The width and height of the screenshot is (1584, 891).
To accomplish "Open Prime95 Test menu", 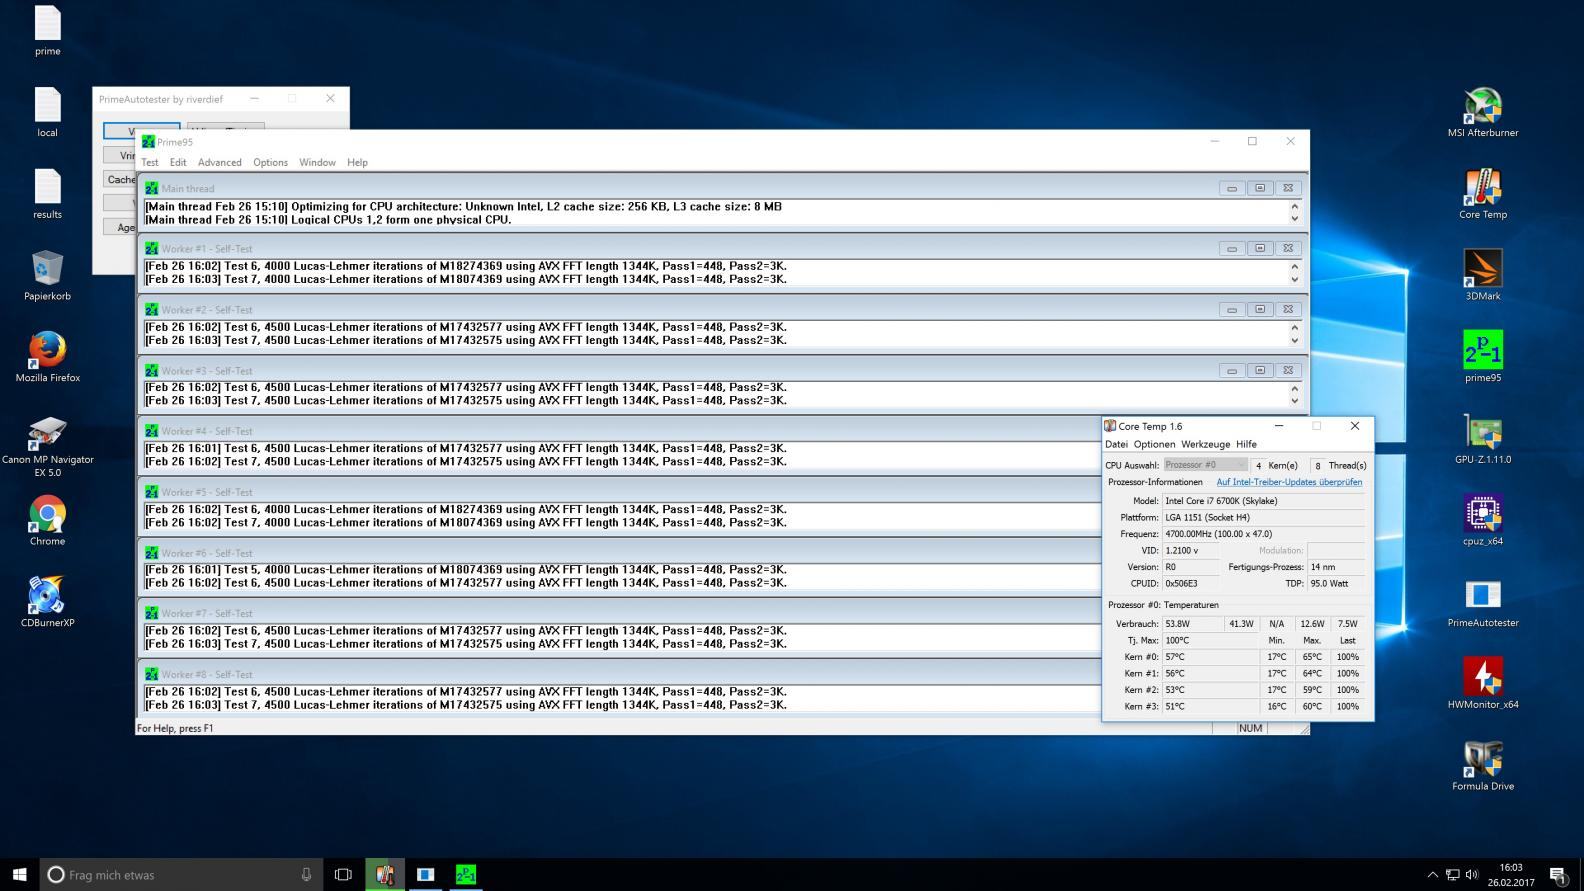I will pos(150,162).
